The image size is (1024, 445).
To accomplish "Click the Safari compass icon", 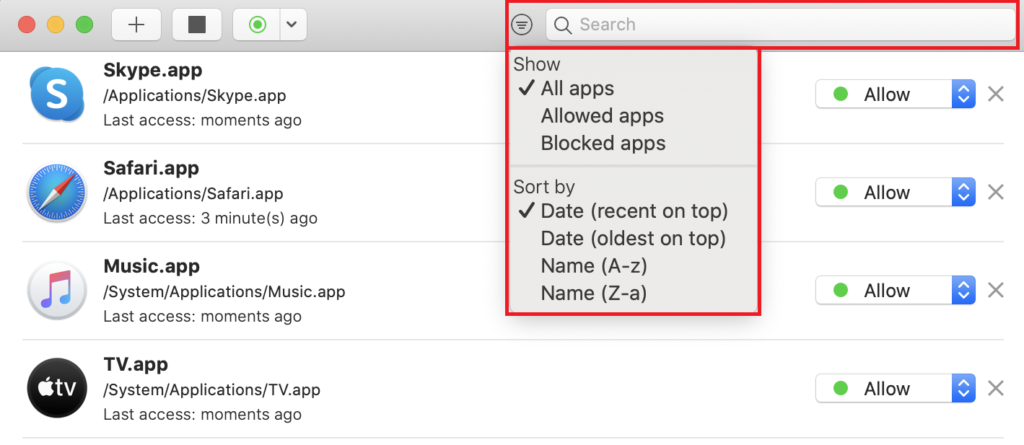I will (54, 192).
